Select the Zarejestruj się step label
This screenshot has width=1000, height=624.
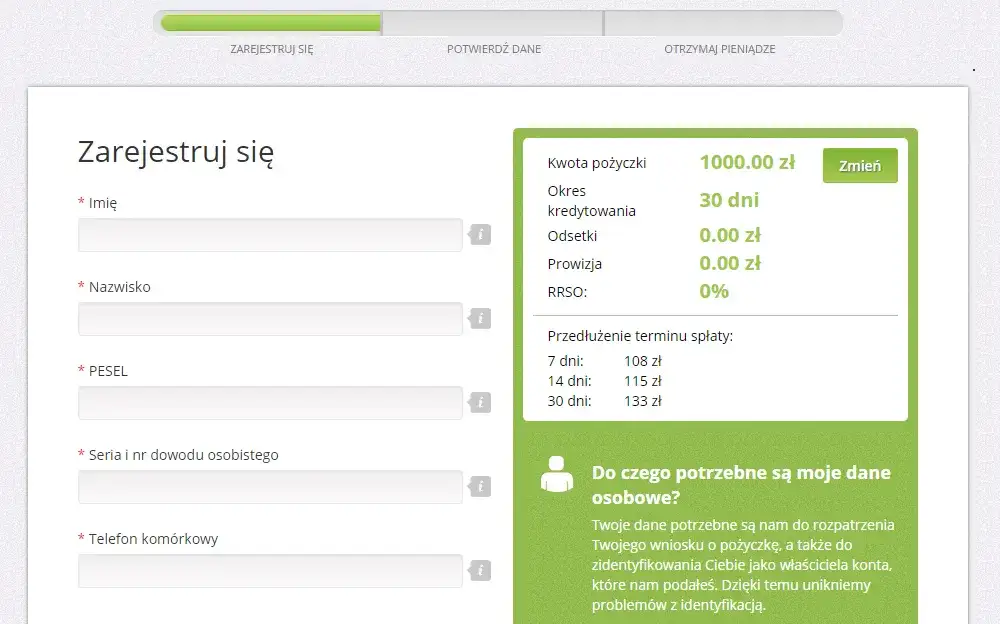270,48
